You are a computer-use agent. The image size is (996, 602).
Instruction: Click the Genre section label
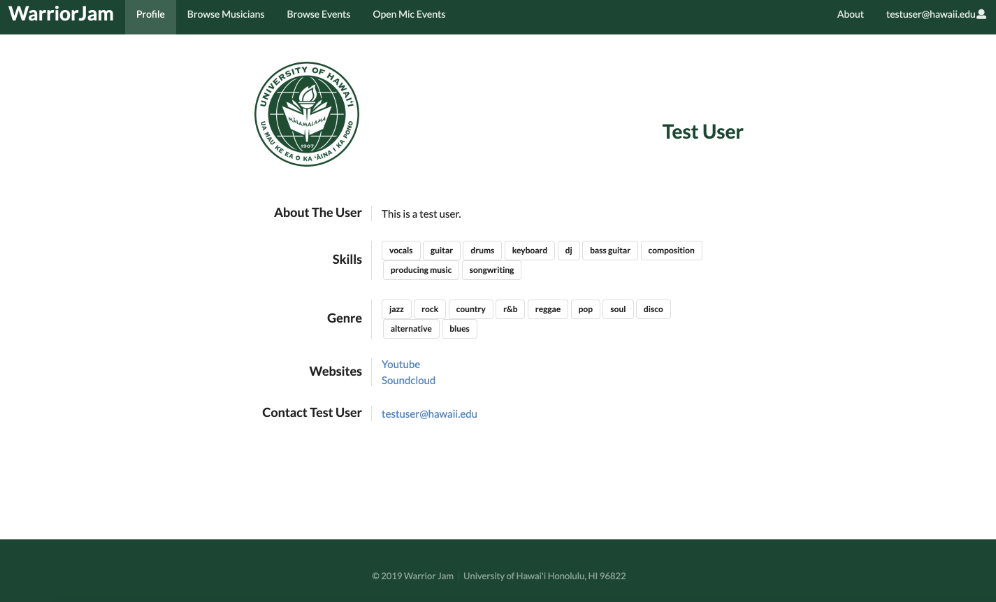click(x=344, y=318)
